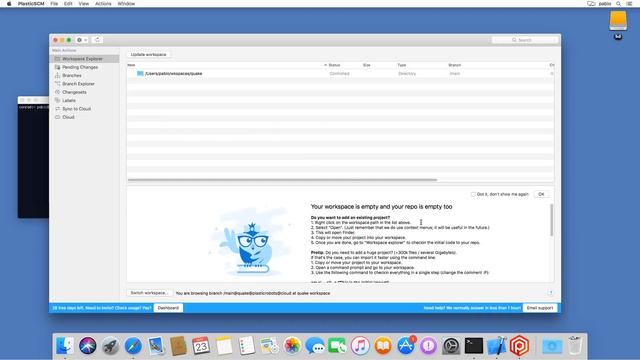Screen dimensions: 640x360
Task: Open Xcode from the dock
Action: coord(497,346)
